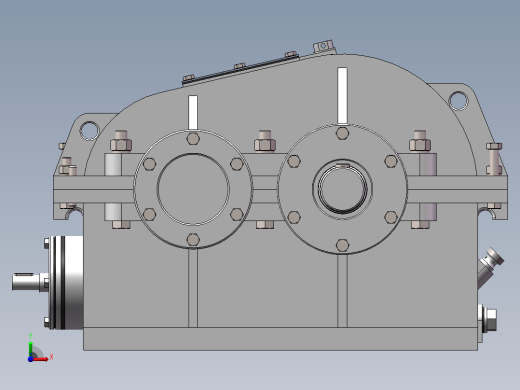Select the bottom bolt of the right bearing cover
Image resolution: width=520 pixels, height=390 pixels.
click(342, 245)
